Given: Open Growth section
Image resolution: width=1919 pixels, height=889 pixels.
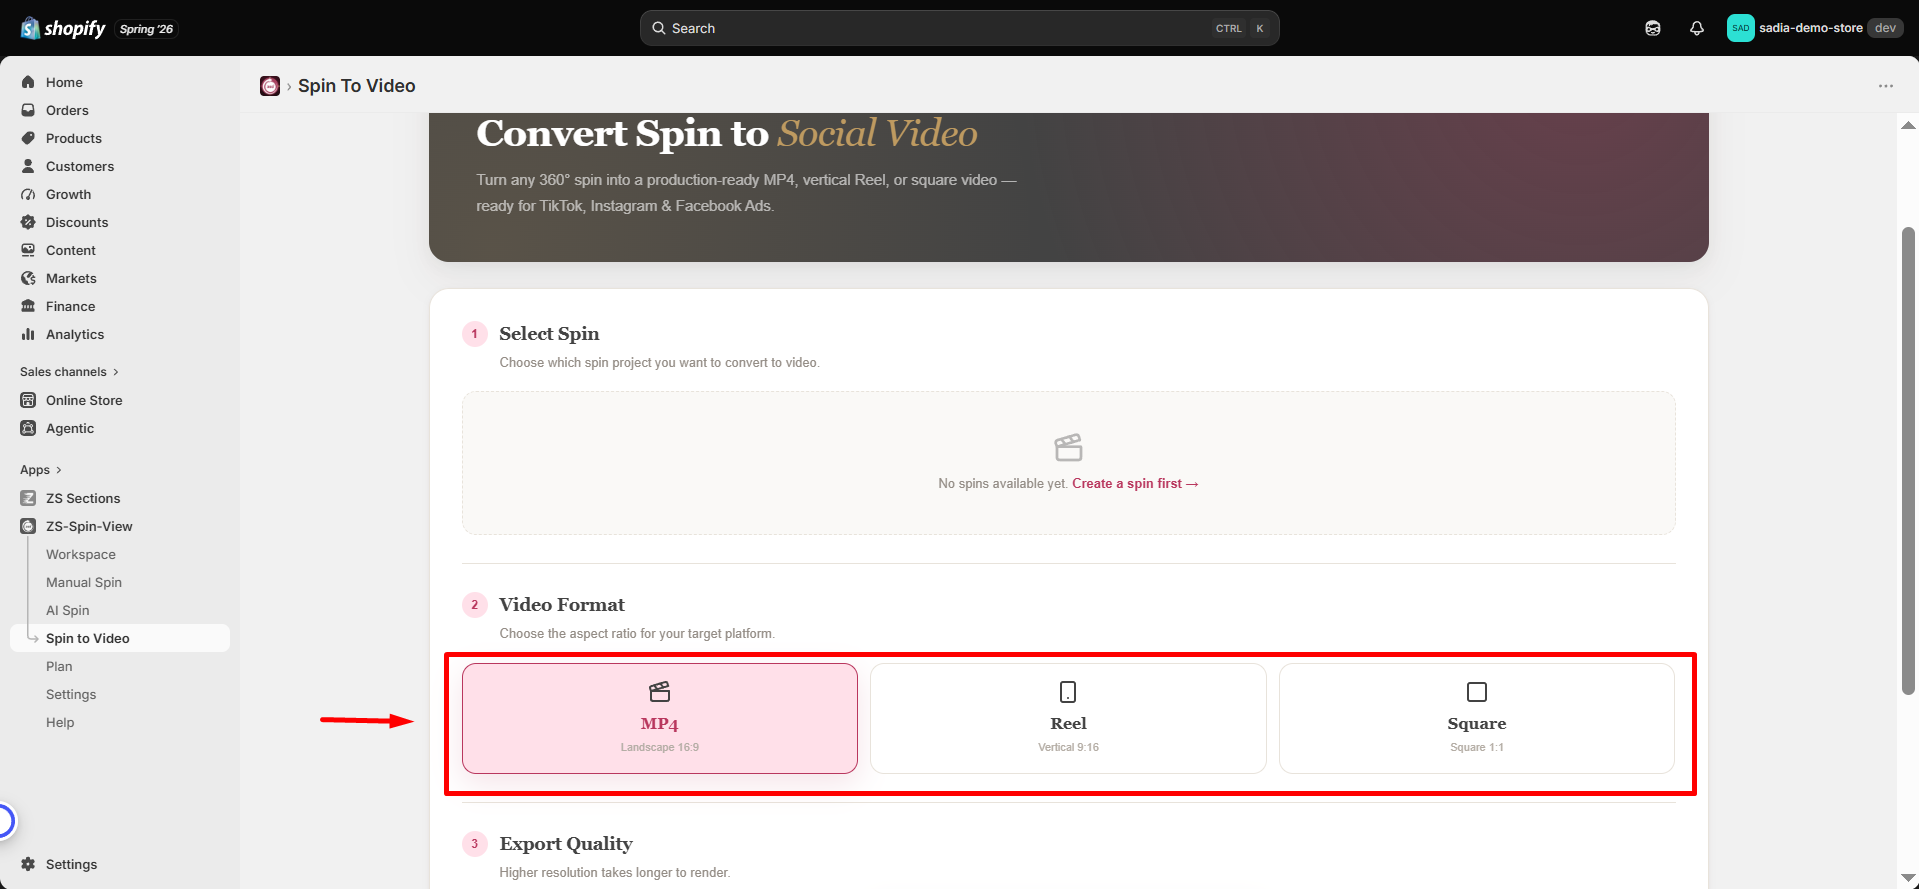Looking at the screenshot, I should click(x=120, y=194).
